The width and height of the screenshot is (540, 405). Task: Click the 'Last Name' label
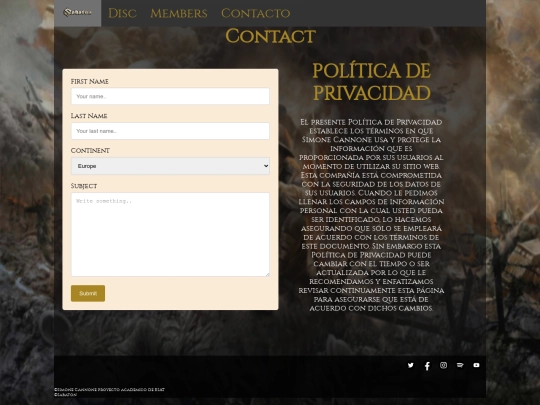pyautogui.click(x=89, y=116)
